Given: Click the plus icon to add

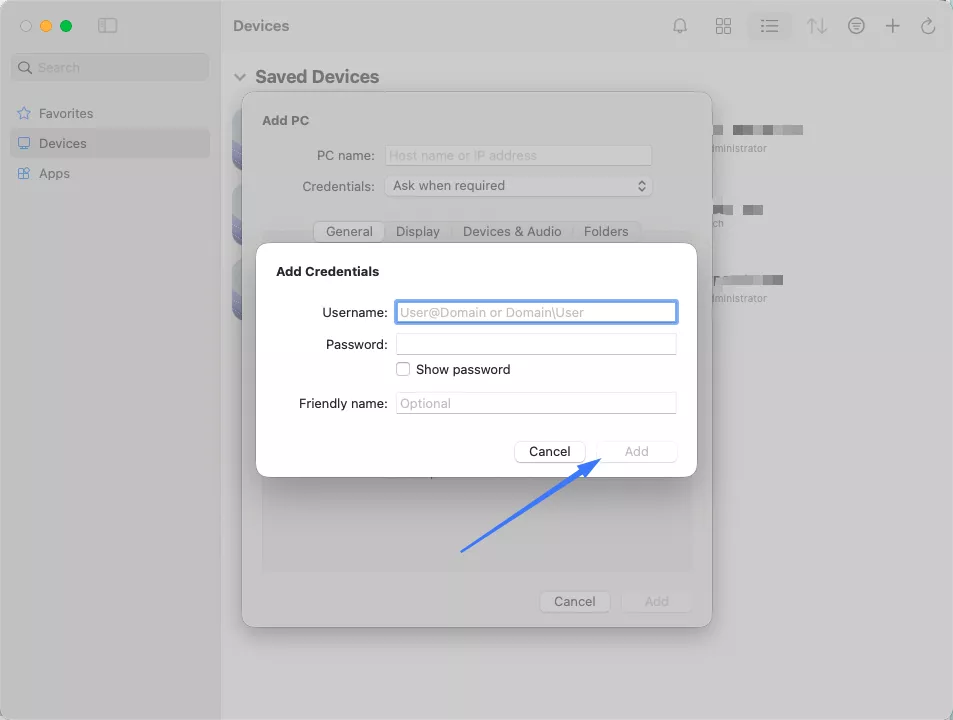Looking at the screenshot, I should coord(893,27).
